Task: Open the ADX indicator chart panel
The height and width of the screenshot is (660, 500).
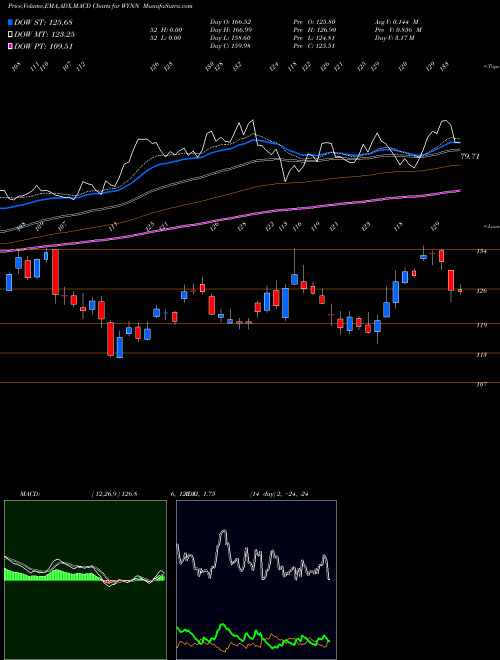Action: pyautogui.click(x=256, y=580)
